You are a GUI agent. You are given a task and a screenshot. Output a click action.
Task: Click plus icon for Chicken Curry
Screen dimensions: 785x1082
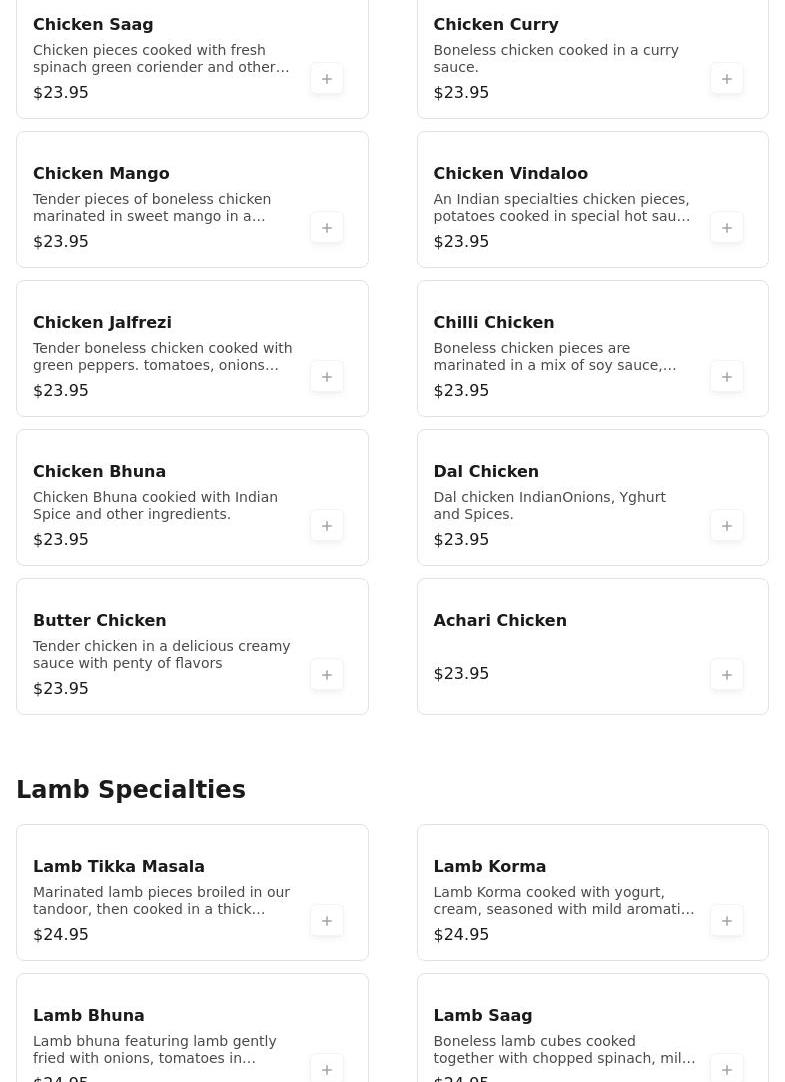727,79
